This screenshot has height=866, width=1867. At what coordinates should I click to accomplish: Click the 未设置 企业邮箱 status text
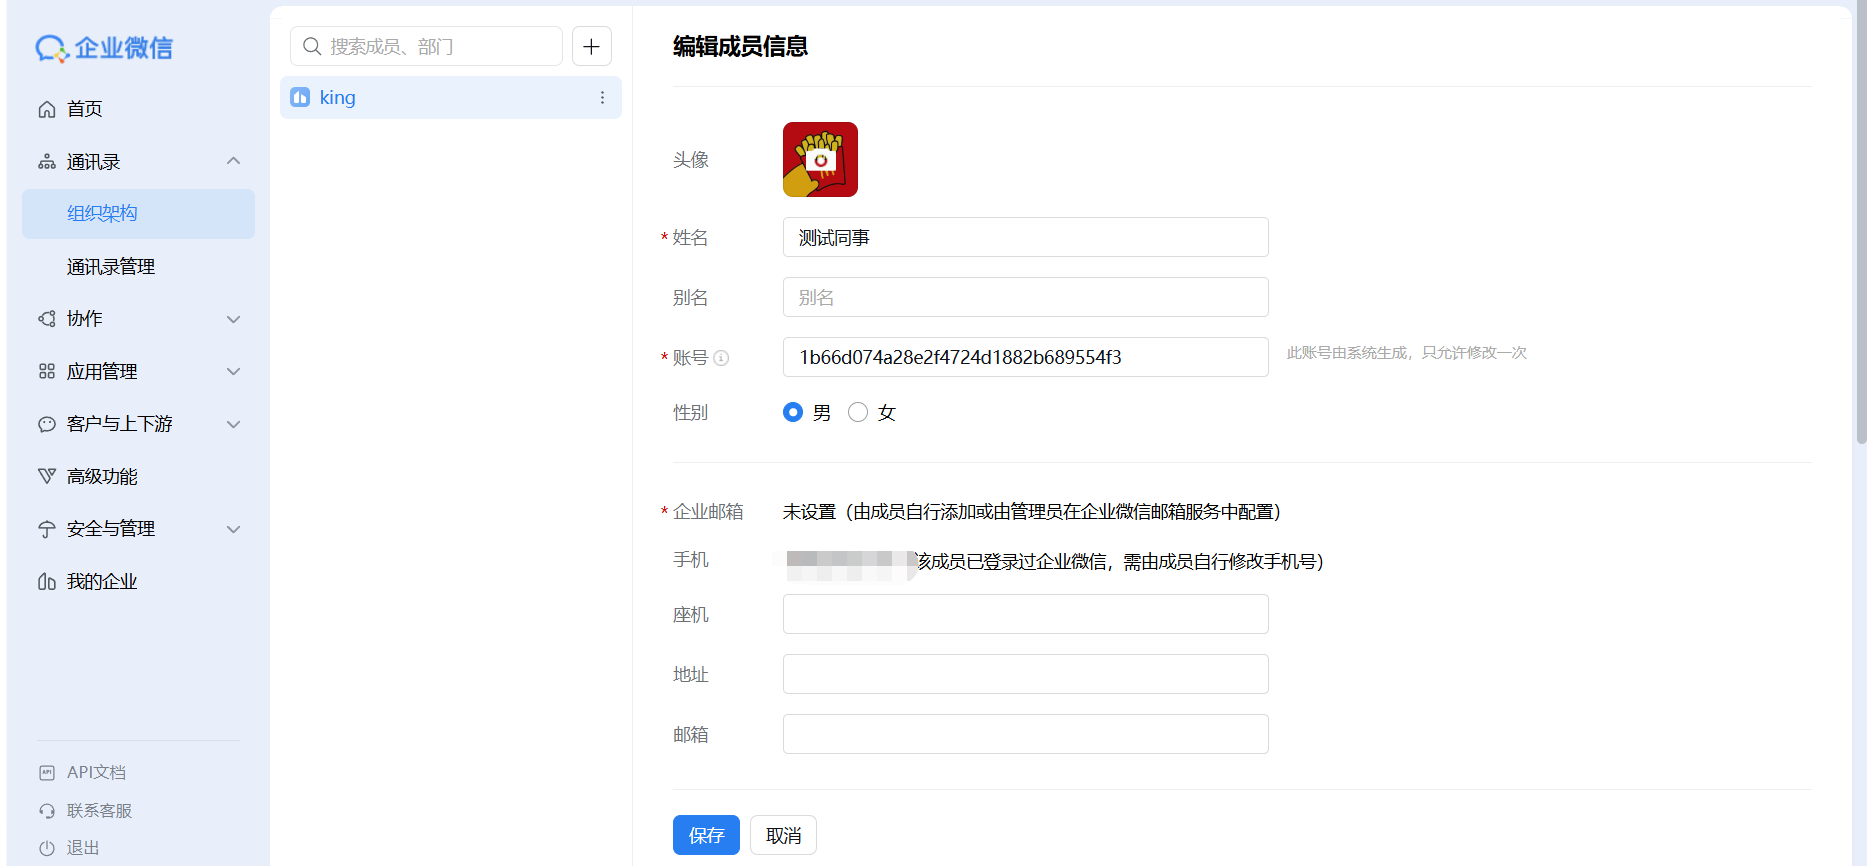[1031, 512]
